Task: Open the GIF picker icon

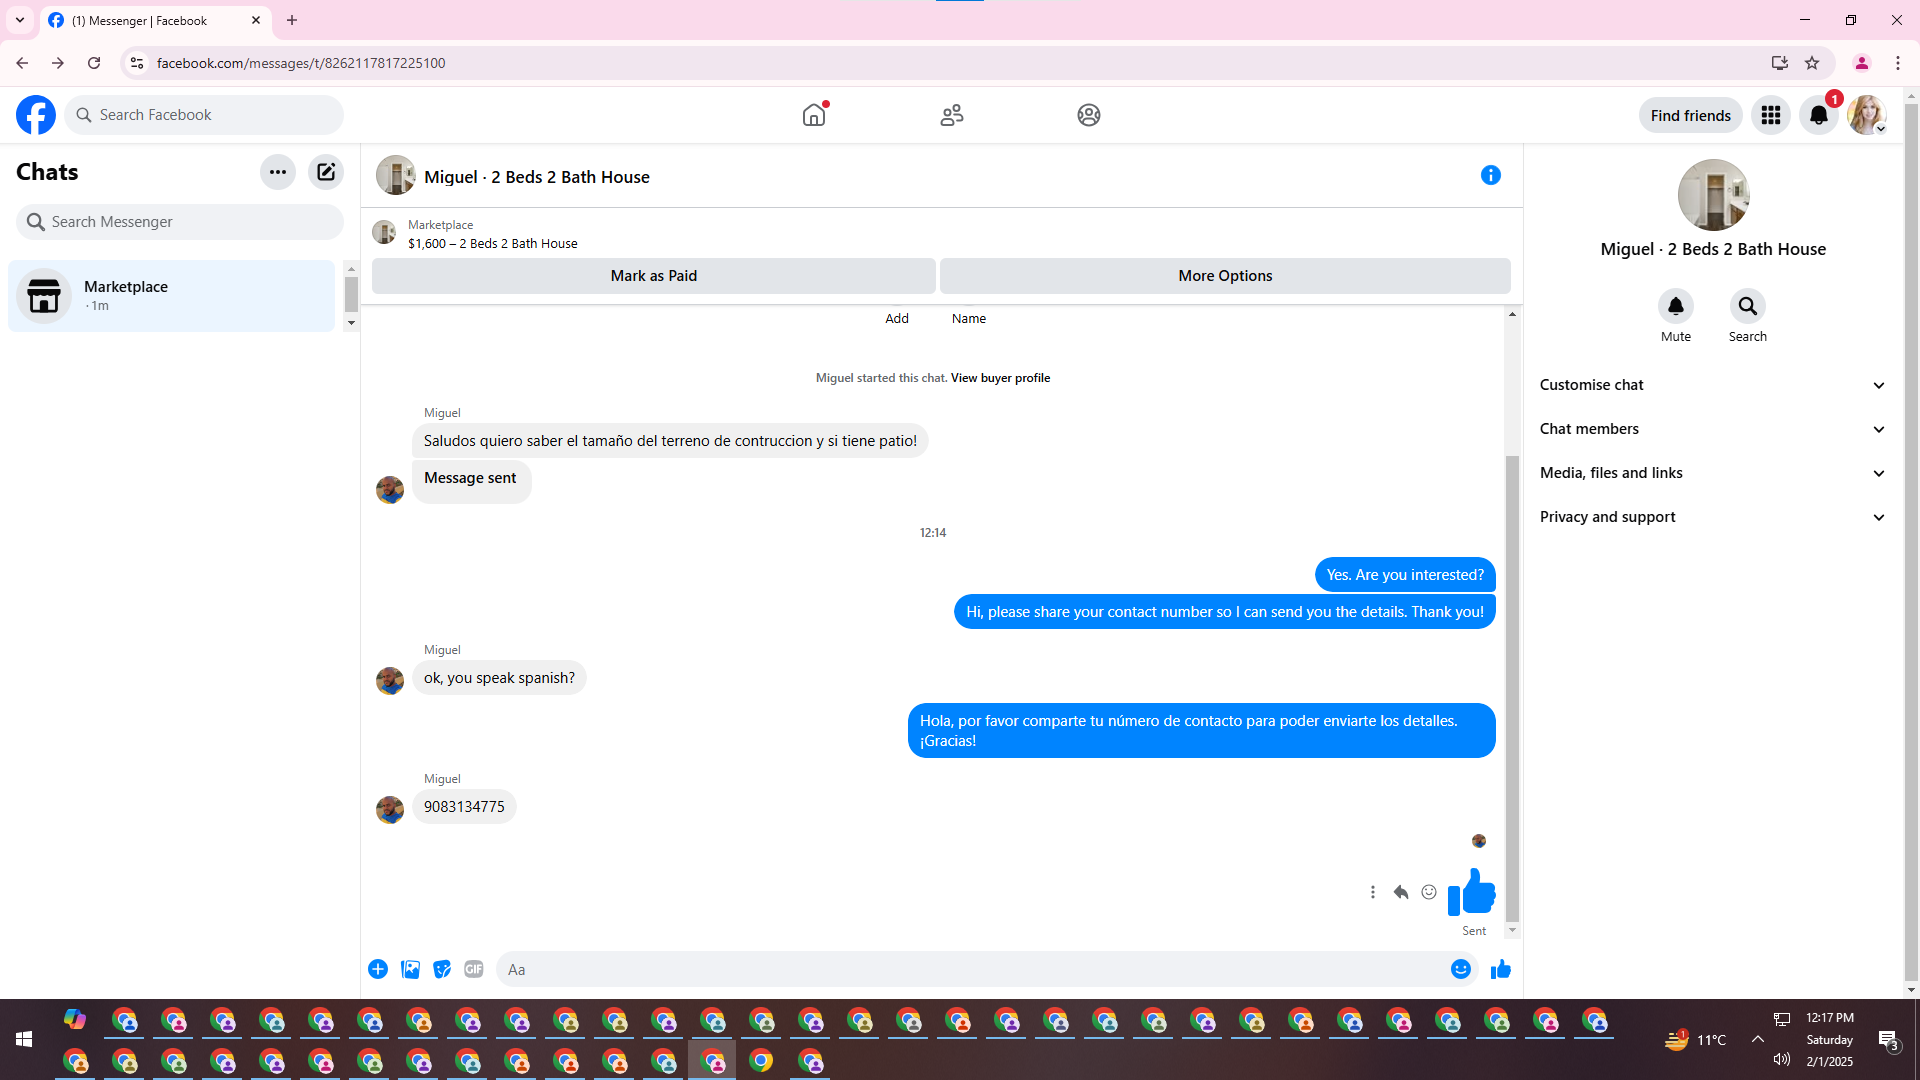Action: (474, 969)
